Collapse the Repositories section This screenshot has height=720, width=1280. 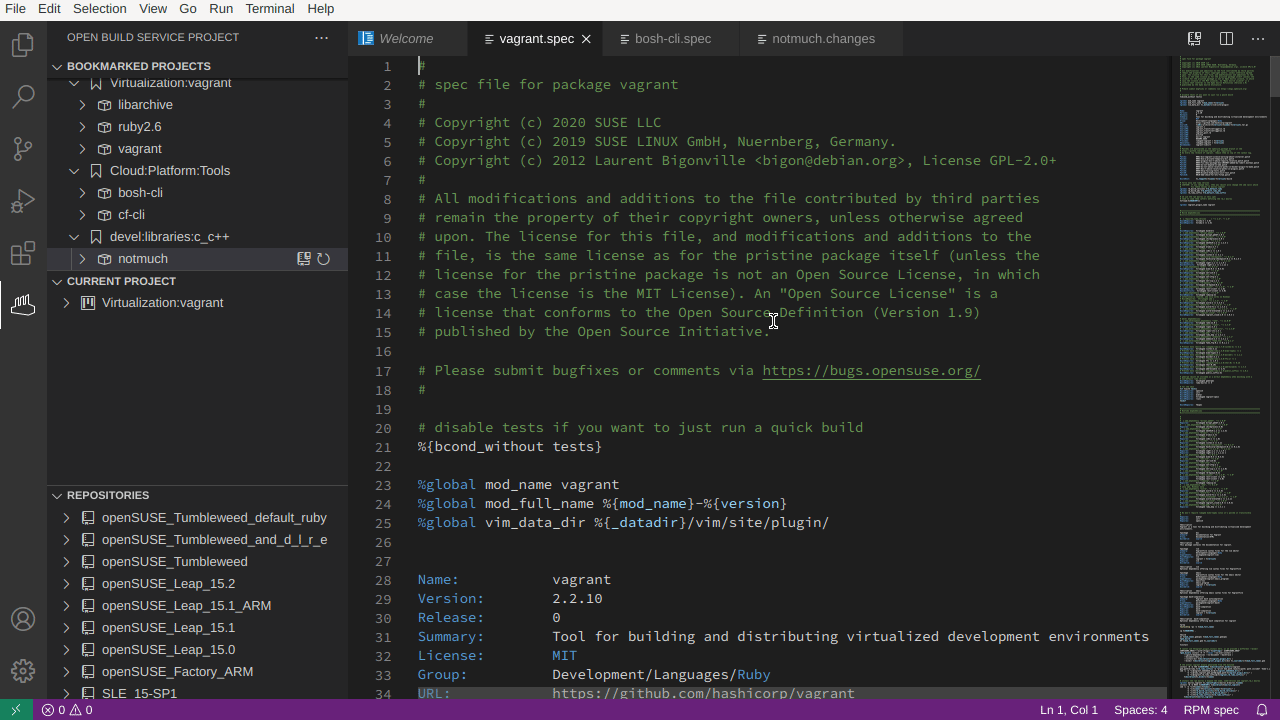57,496
